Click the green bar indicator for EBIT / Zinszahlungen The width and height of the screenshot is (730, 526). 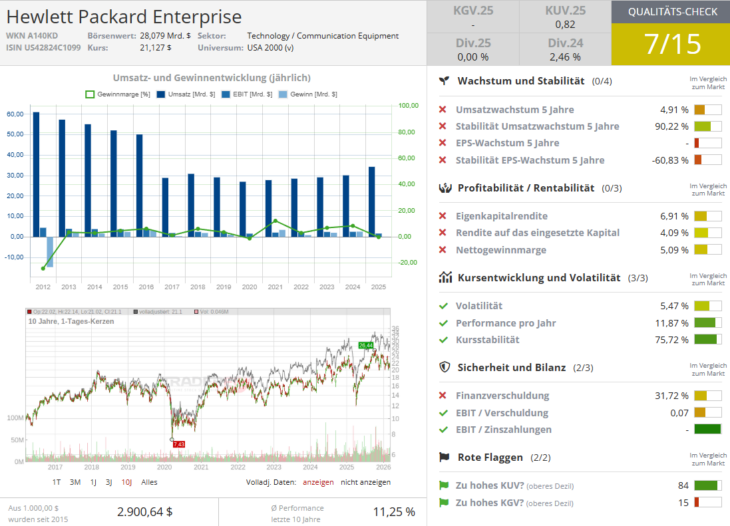707,429
